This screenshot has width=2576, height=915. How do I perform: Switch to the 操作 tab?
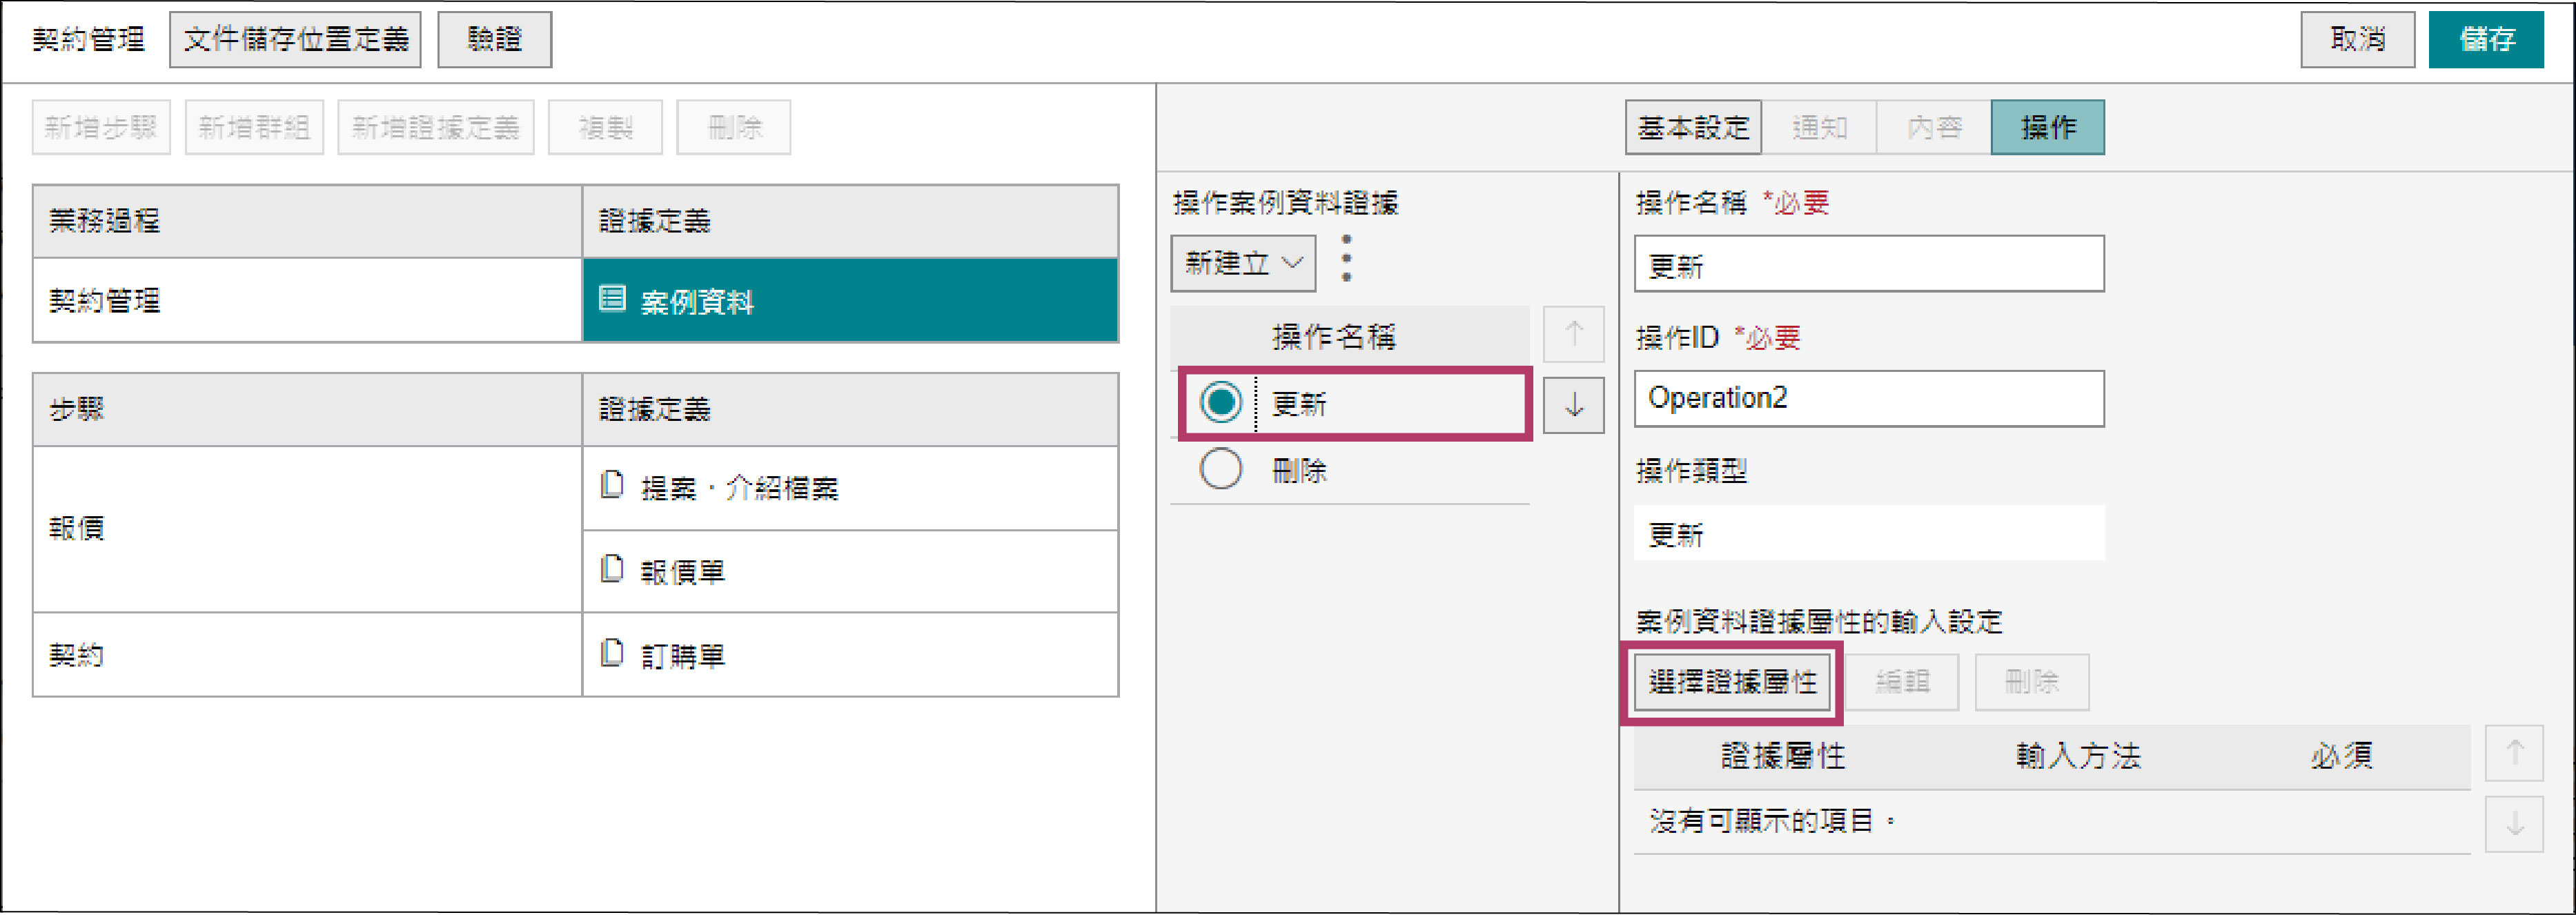(2047, 127)
